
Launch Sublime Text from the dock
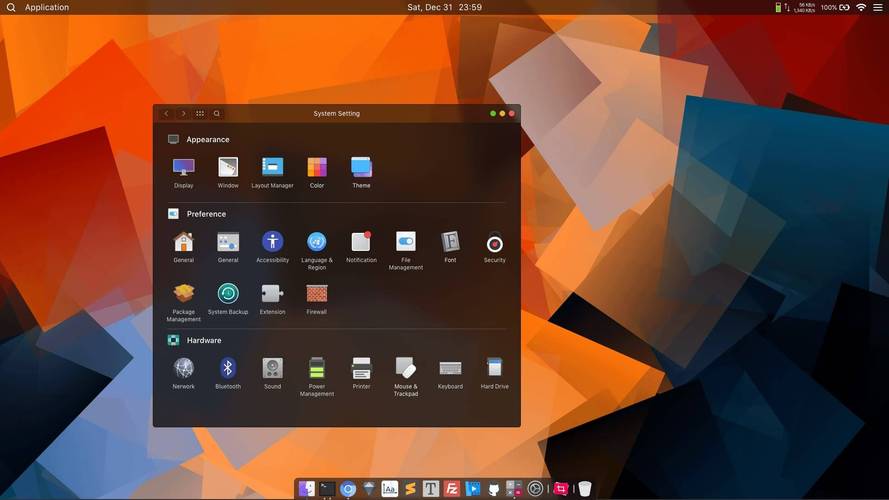pos(410,489)
